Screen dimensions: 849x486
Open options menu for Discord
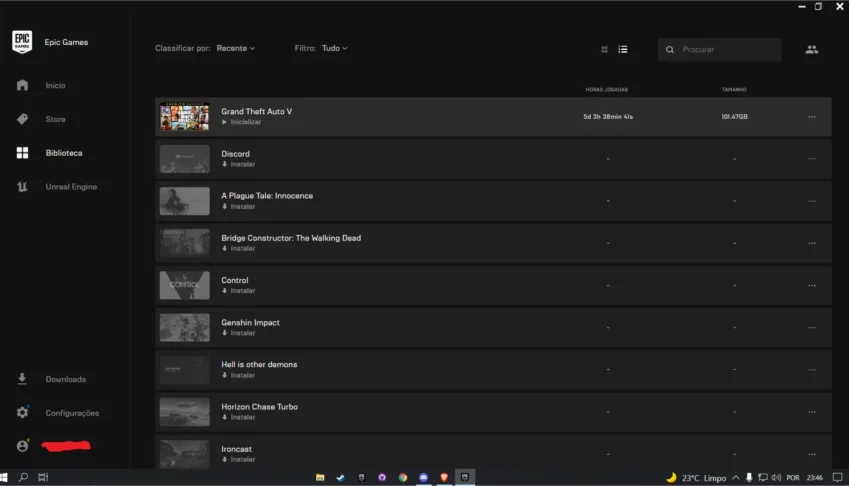point(812,159)
